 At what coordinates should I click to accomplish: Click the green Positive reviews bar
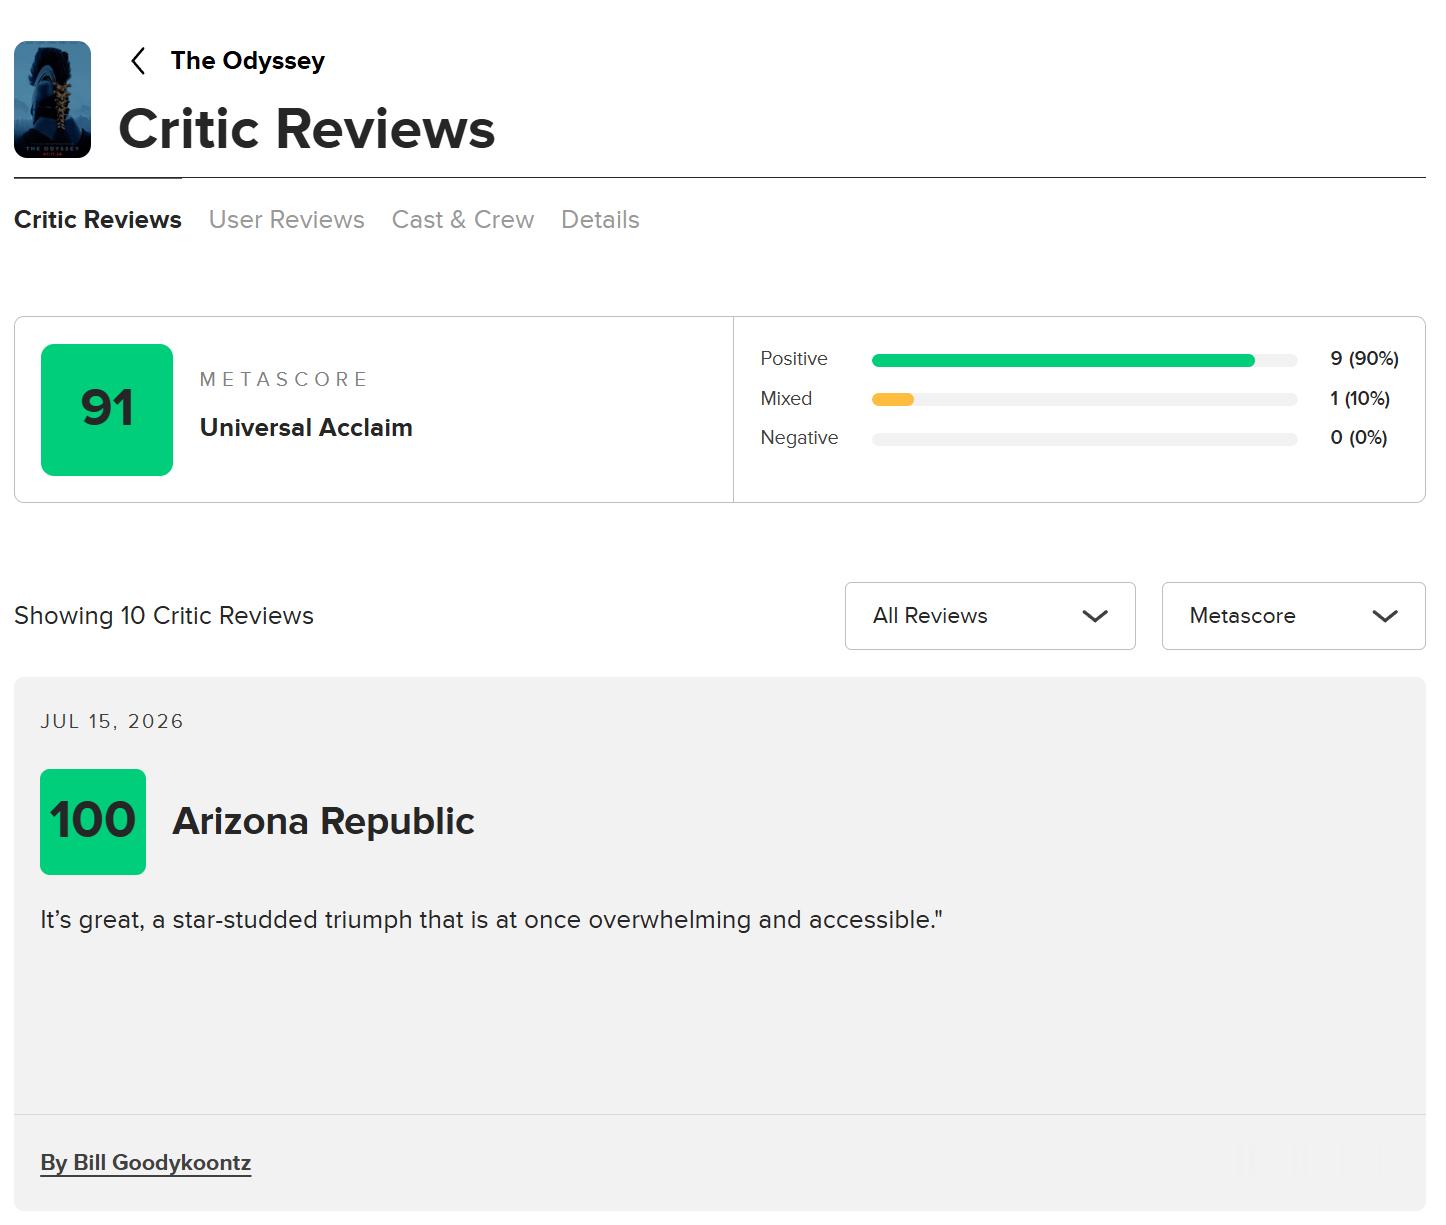(x=1063, y=360)
